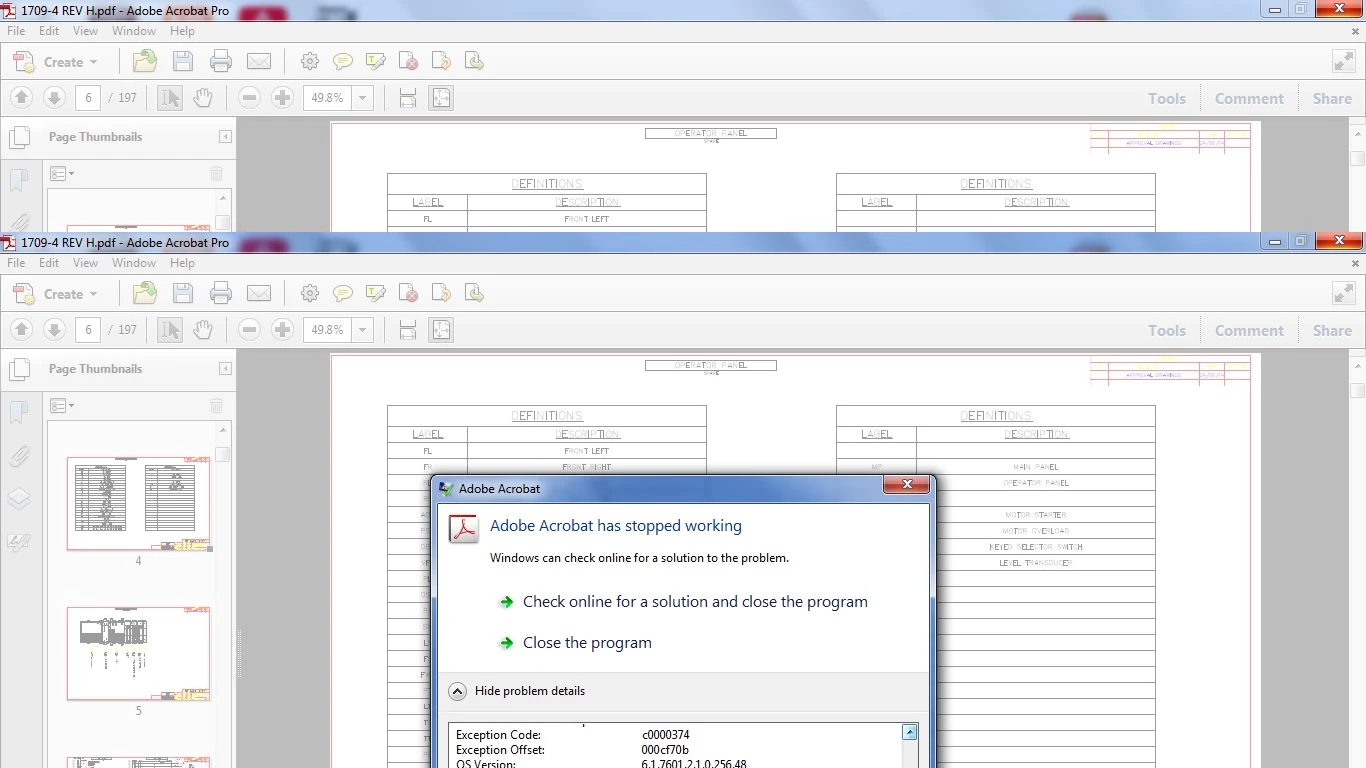Open thumbnails options dropdown in back window

(62, 173)
